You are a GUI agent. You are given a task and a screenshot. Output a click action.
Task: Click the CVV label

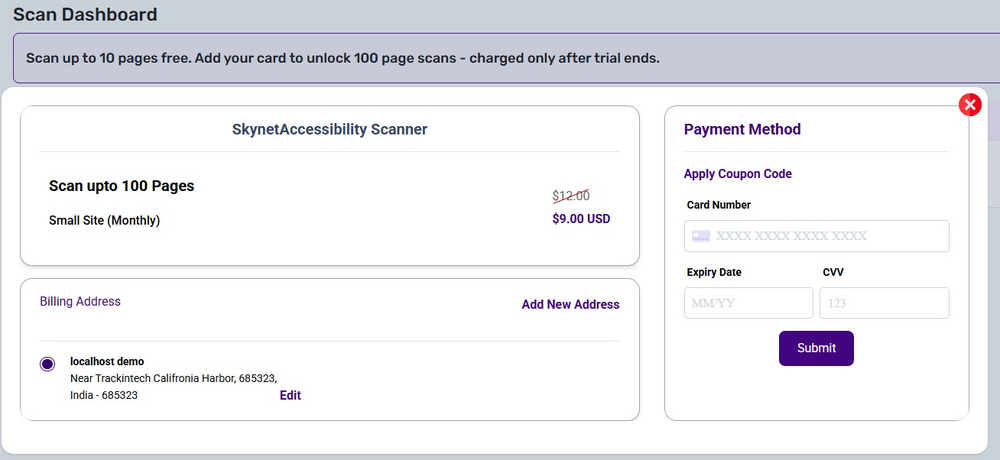(x=834, y=272)
